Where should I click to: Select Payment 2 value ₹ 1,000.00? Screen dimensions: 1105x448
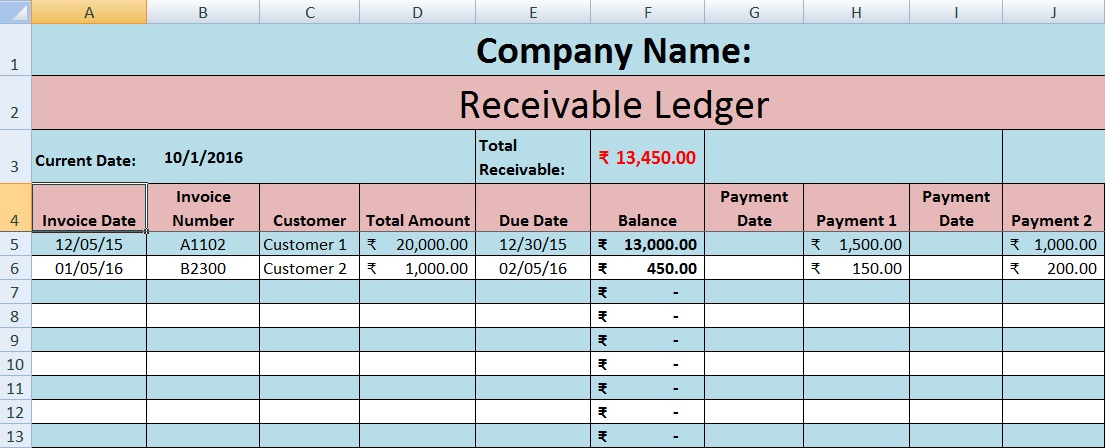[1054, 244]
